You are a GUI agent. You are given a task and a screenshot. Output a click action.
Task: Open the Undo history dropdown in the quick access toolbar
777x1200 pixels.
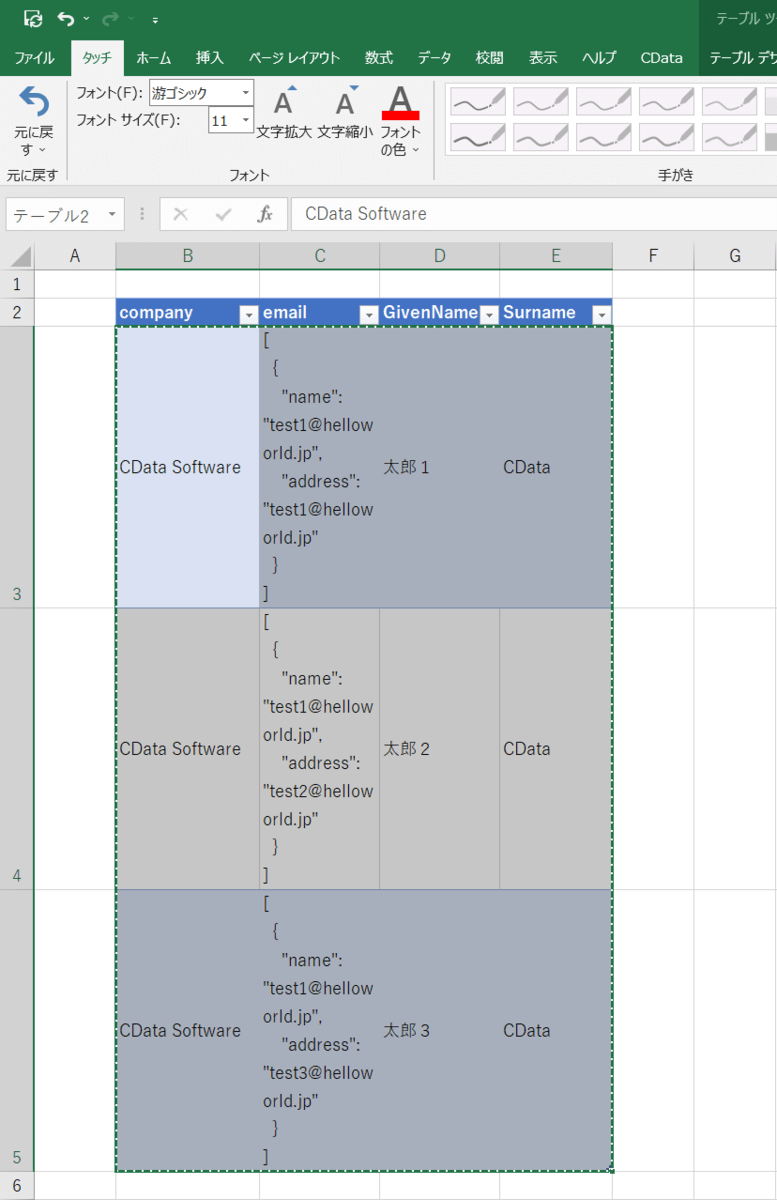(86, 19)
